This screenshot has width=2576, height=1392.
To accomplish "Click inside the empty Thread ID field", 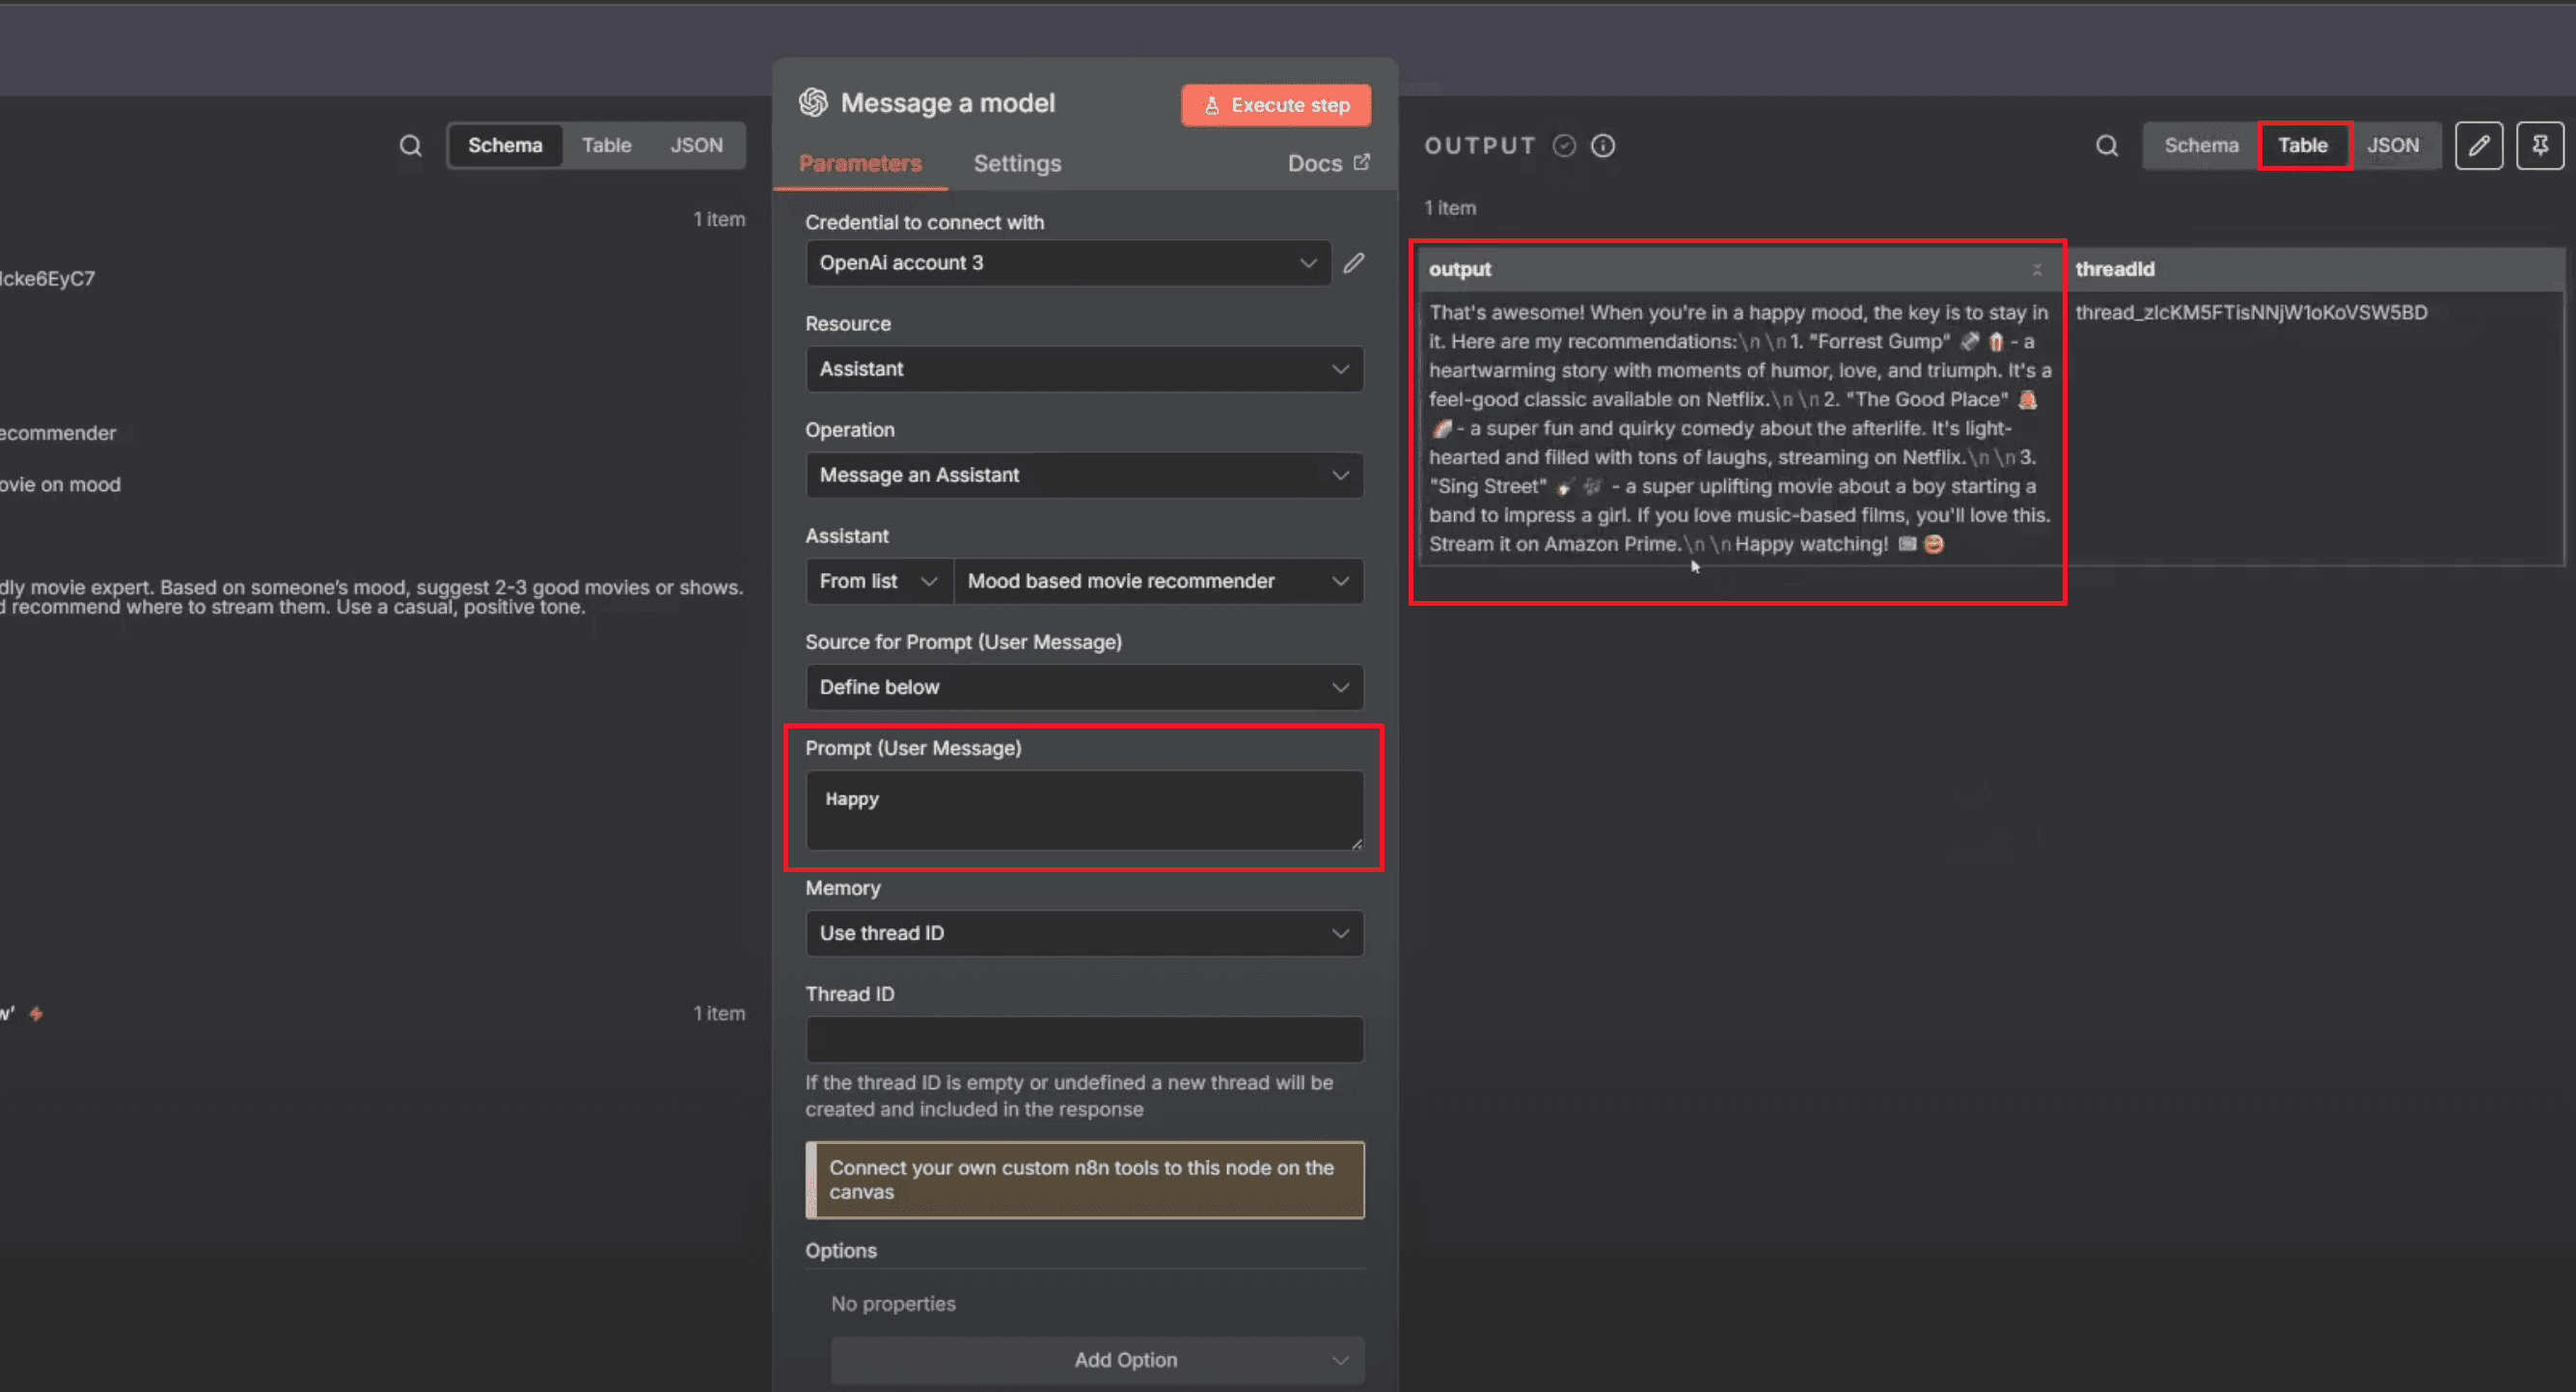I will [x=1083, y=1039].
